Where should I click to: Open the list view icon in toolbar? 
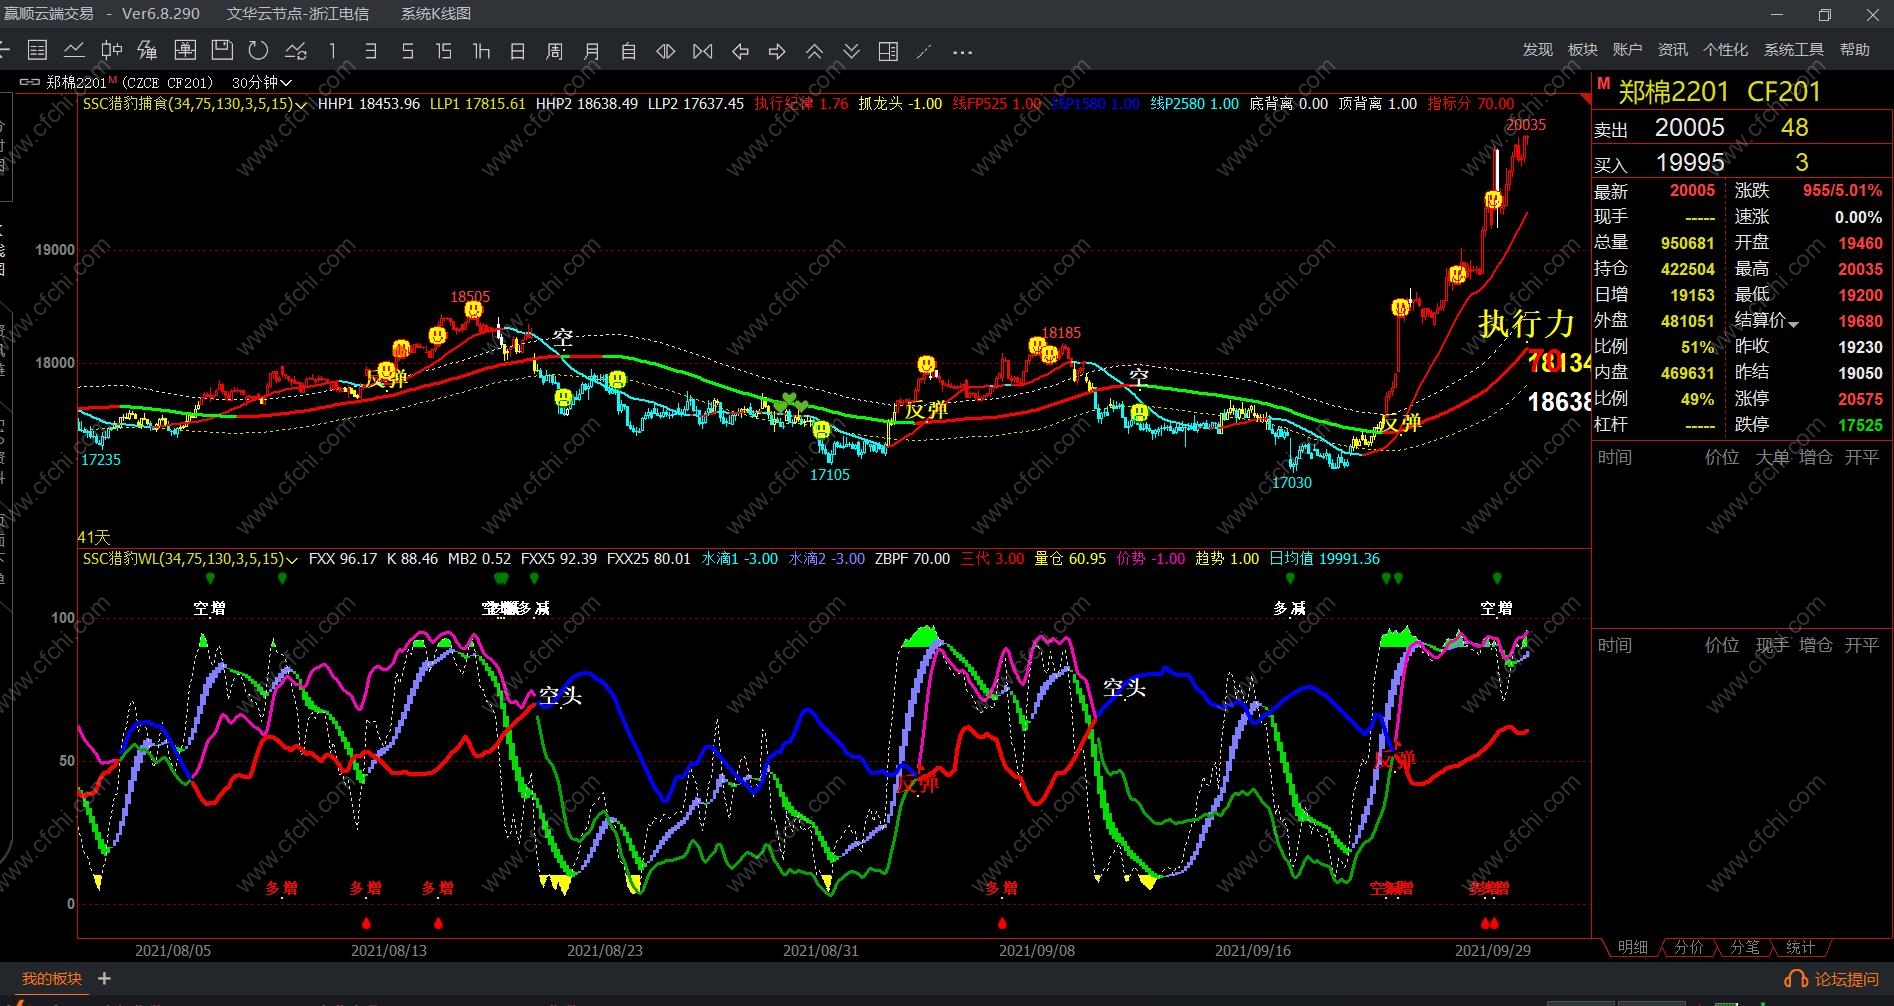pyautogui.click(x=37, y=51)
